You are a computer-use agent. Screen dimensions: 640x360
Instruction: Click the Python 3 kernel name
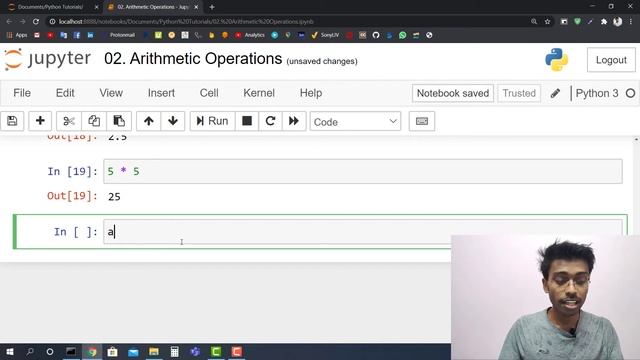[597, 93]
